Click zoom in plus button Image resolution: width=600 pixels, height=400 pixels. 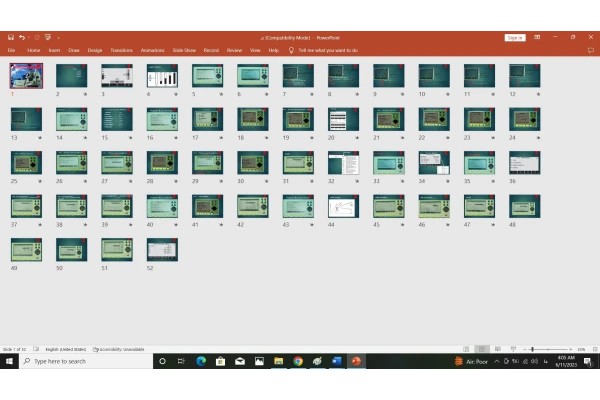coord(571,349)
